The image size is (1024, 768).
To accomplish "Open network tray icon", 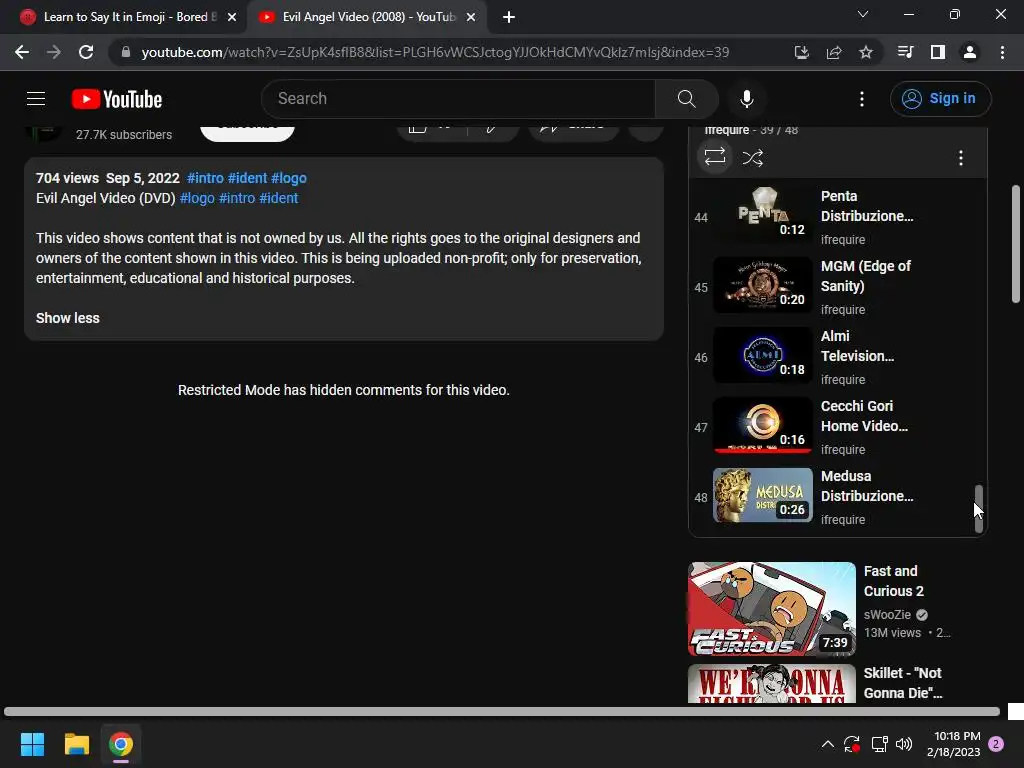I will tap(879, 744).
